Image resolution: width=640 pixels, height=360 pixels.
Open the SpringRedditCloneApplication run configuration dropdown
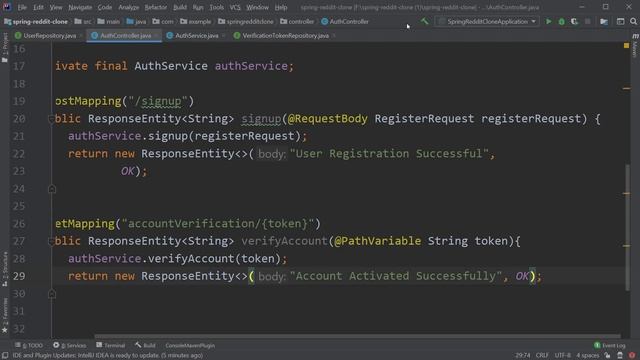click(x=487, y=21)
